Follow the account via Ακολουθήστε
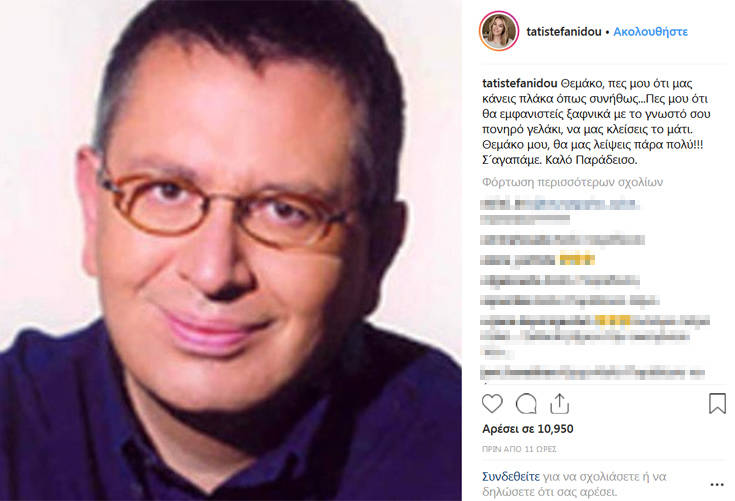This screenshot has height=501, width=735. (x=651, y=32)
